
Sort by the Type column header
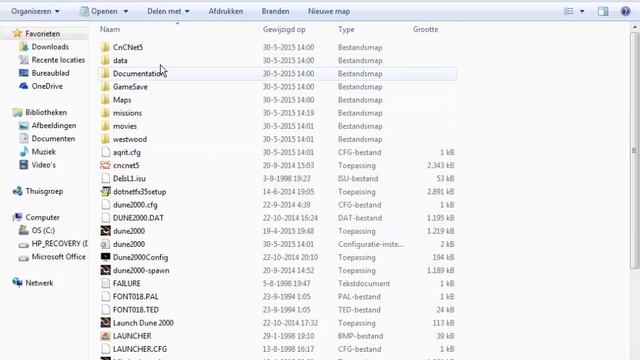pyautogui.click(x=346, y=29)
